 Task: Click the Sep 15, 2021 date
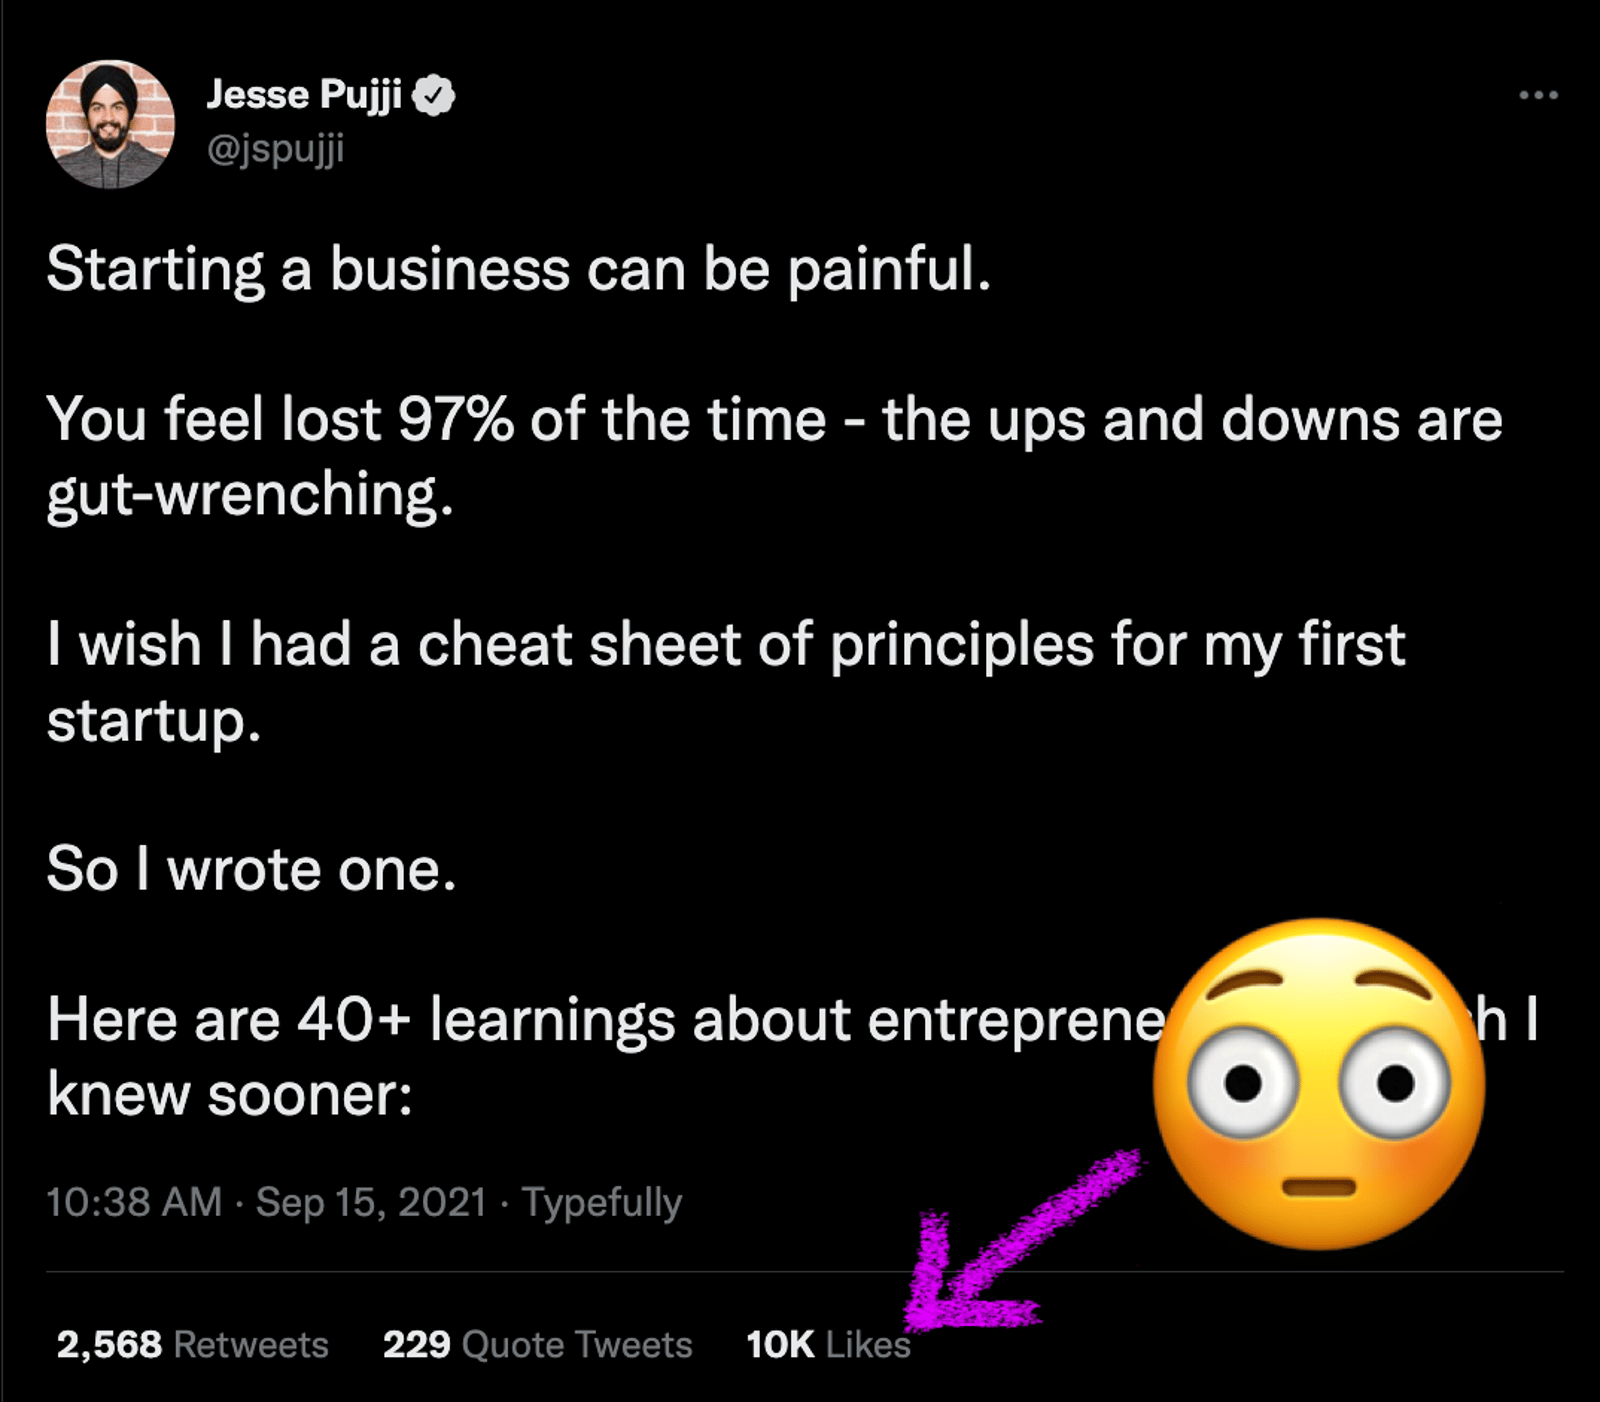pos(371,1202)
